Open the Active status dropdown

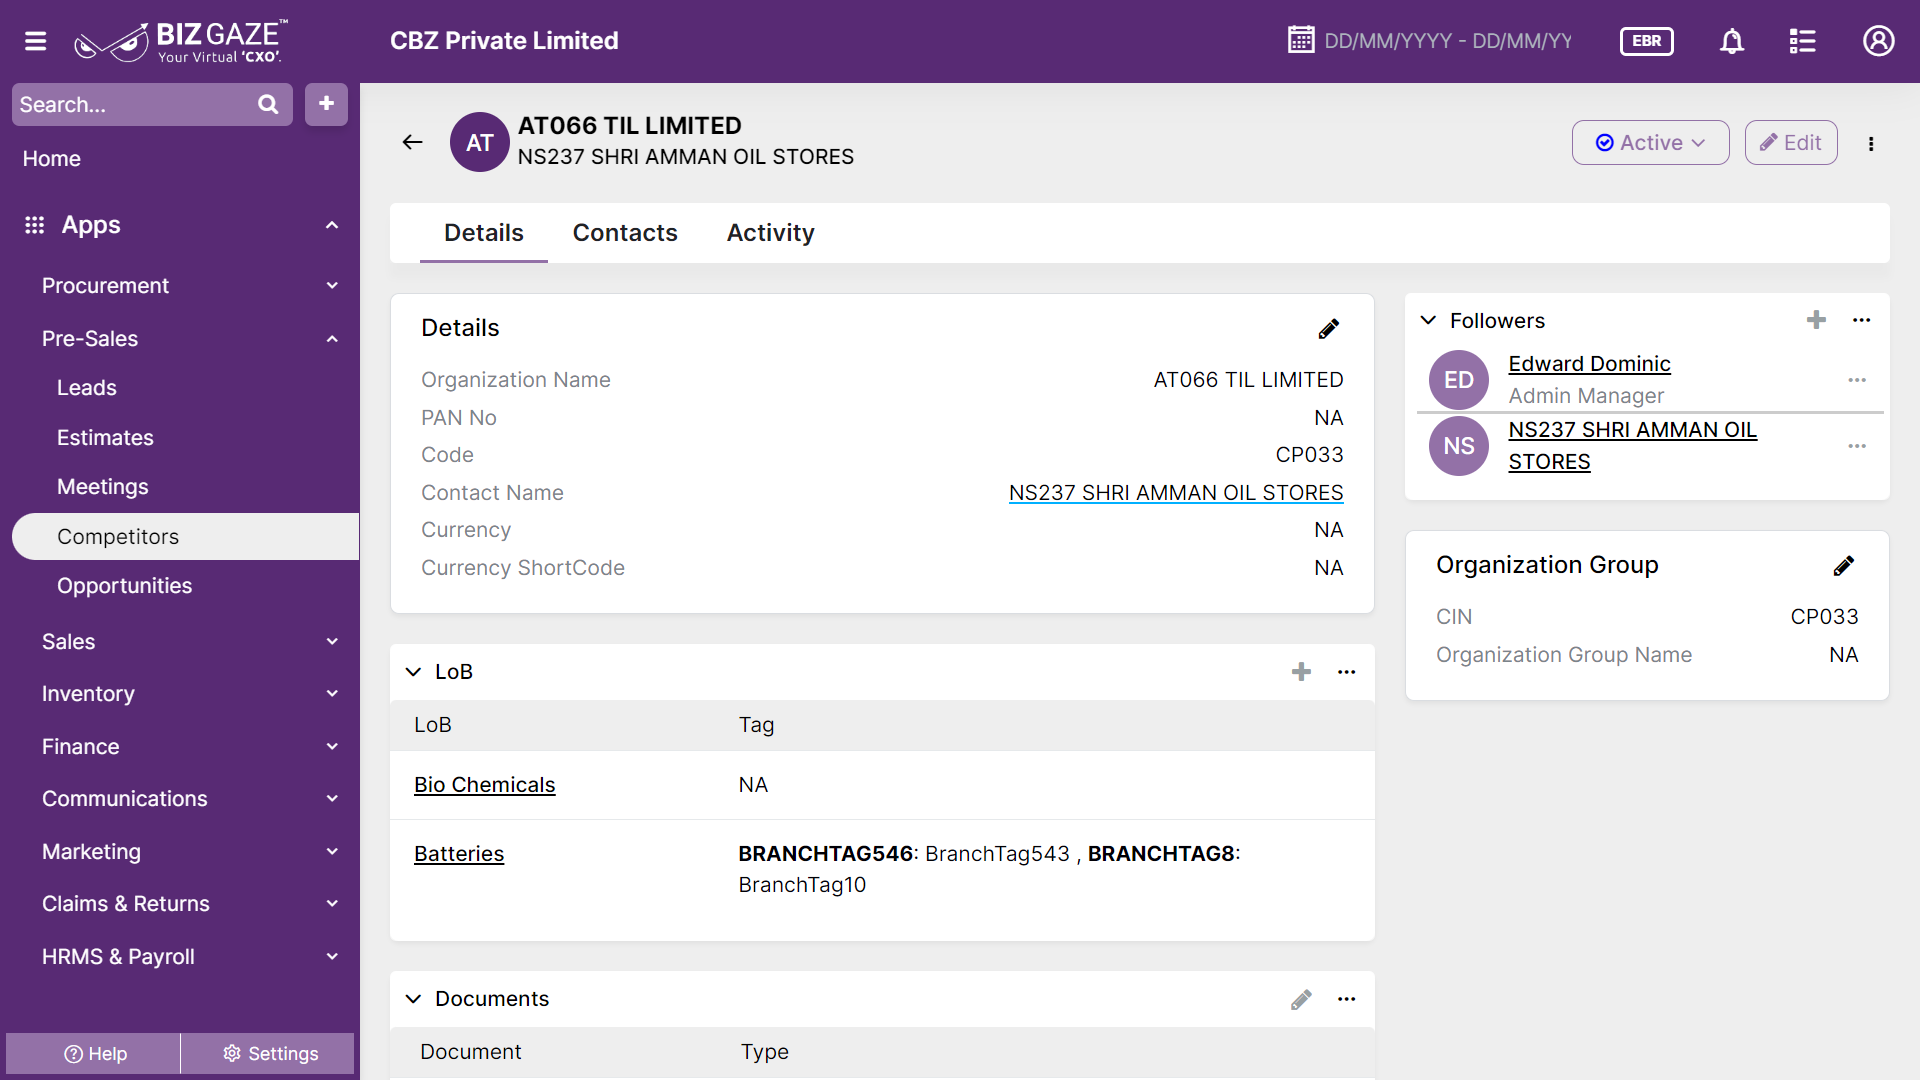click(1650, 142)
